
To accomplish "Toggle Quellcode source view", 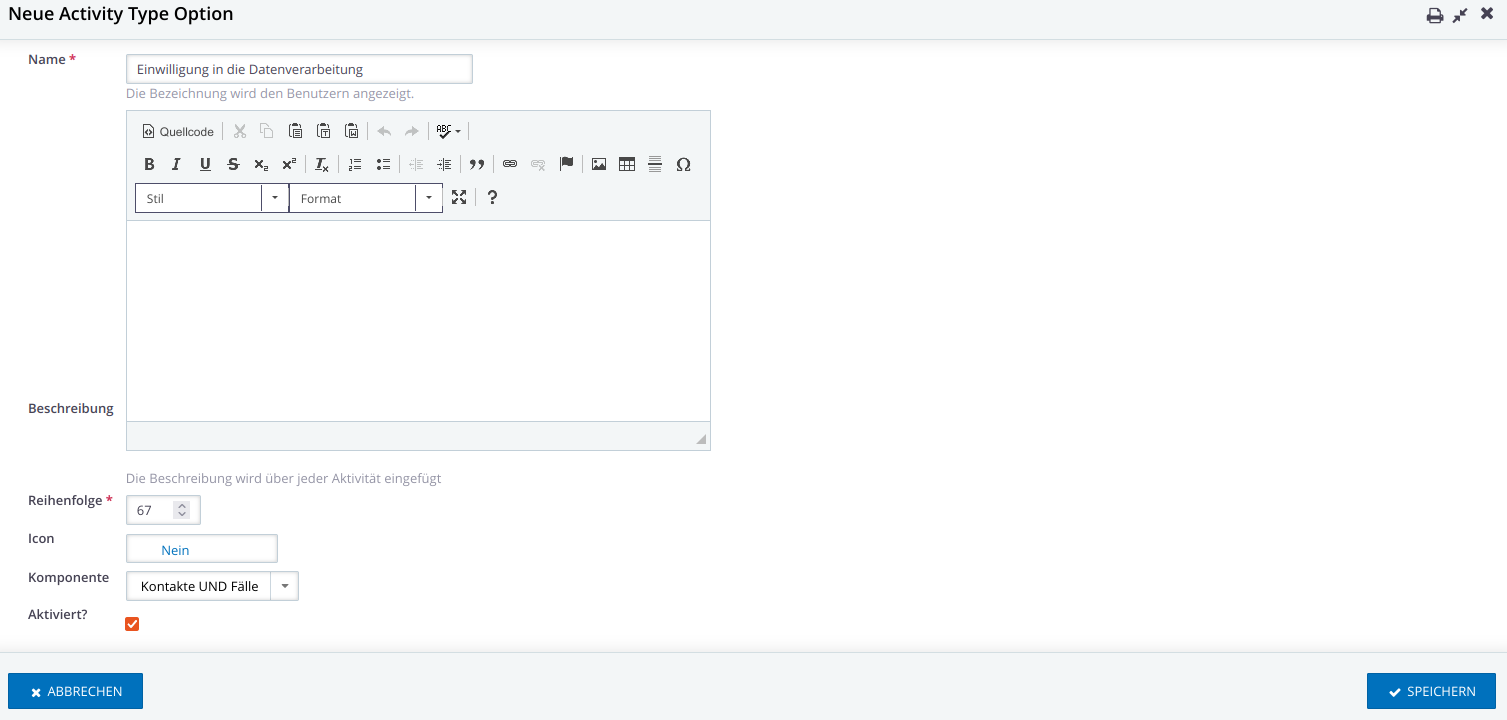I will [178, 131].
